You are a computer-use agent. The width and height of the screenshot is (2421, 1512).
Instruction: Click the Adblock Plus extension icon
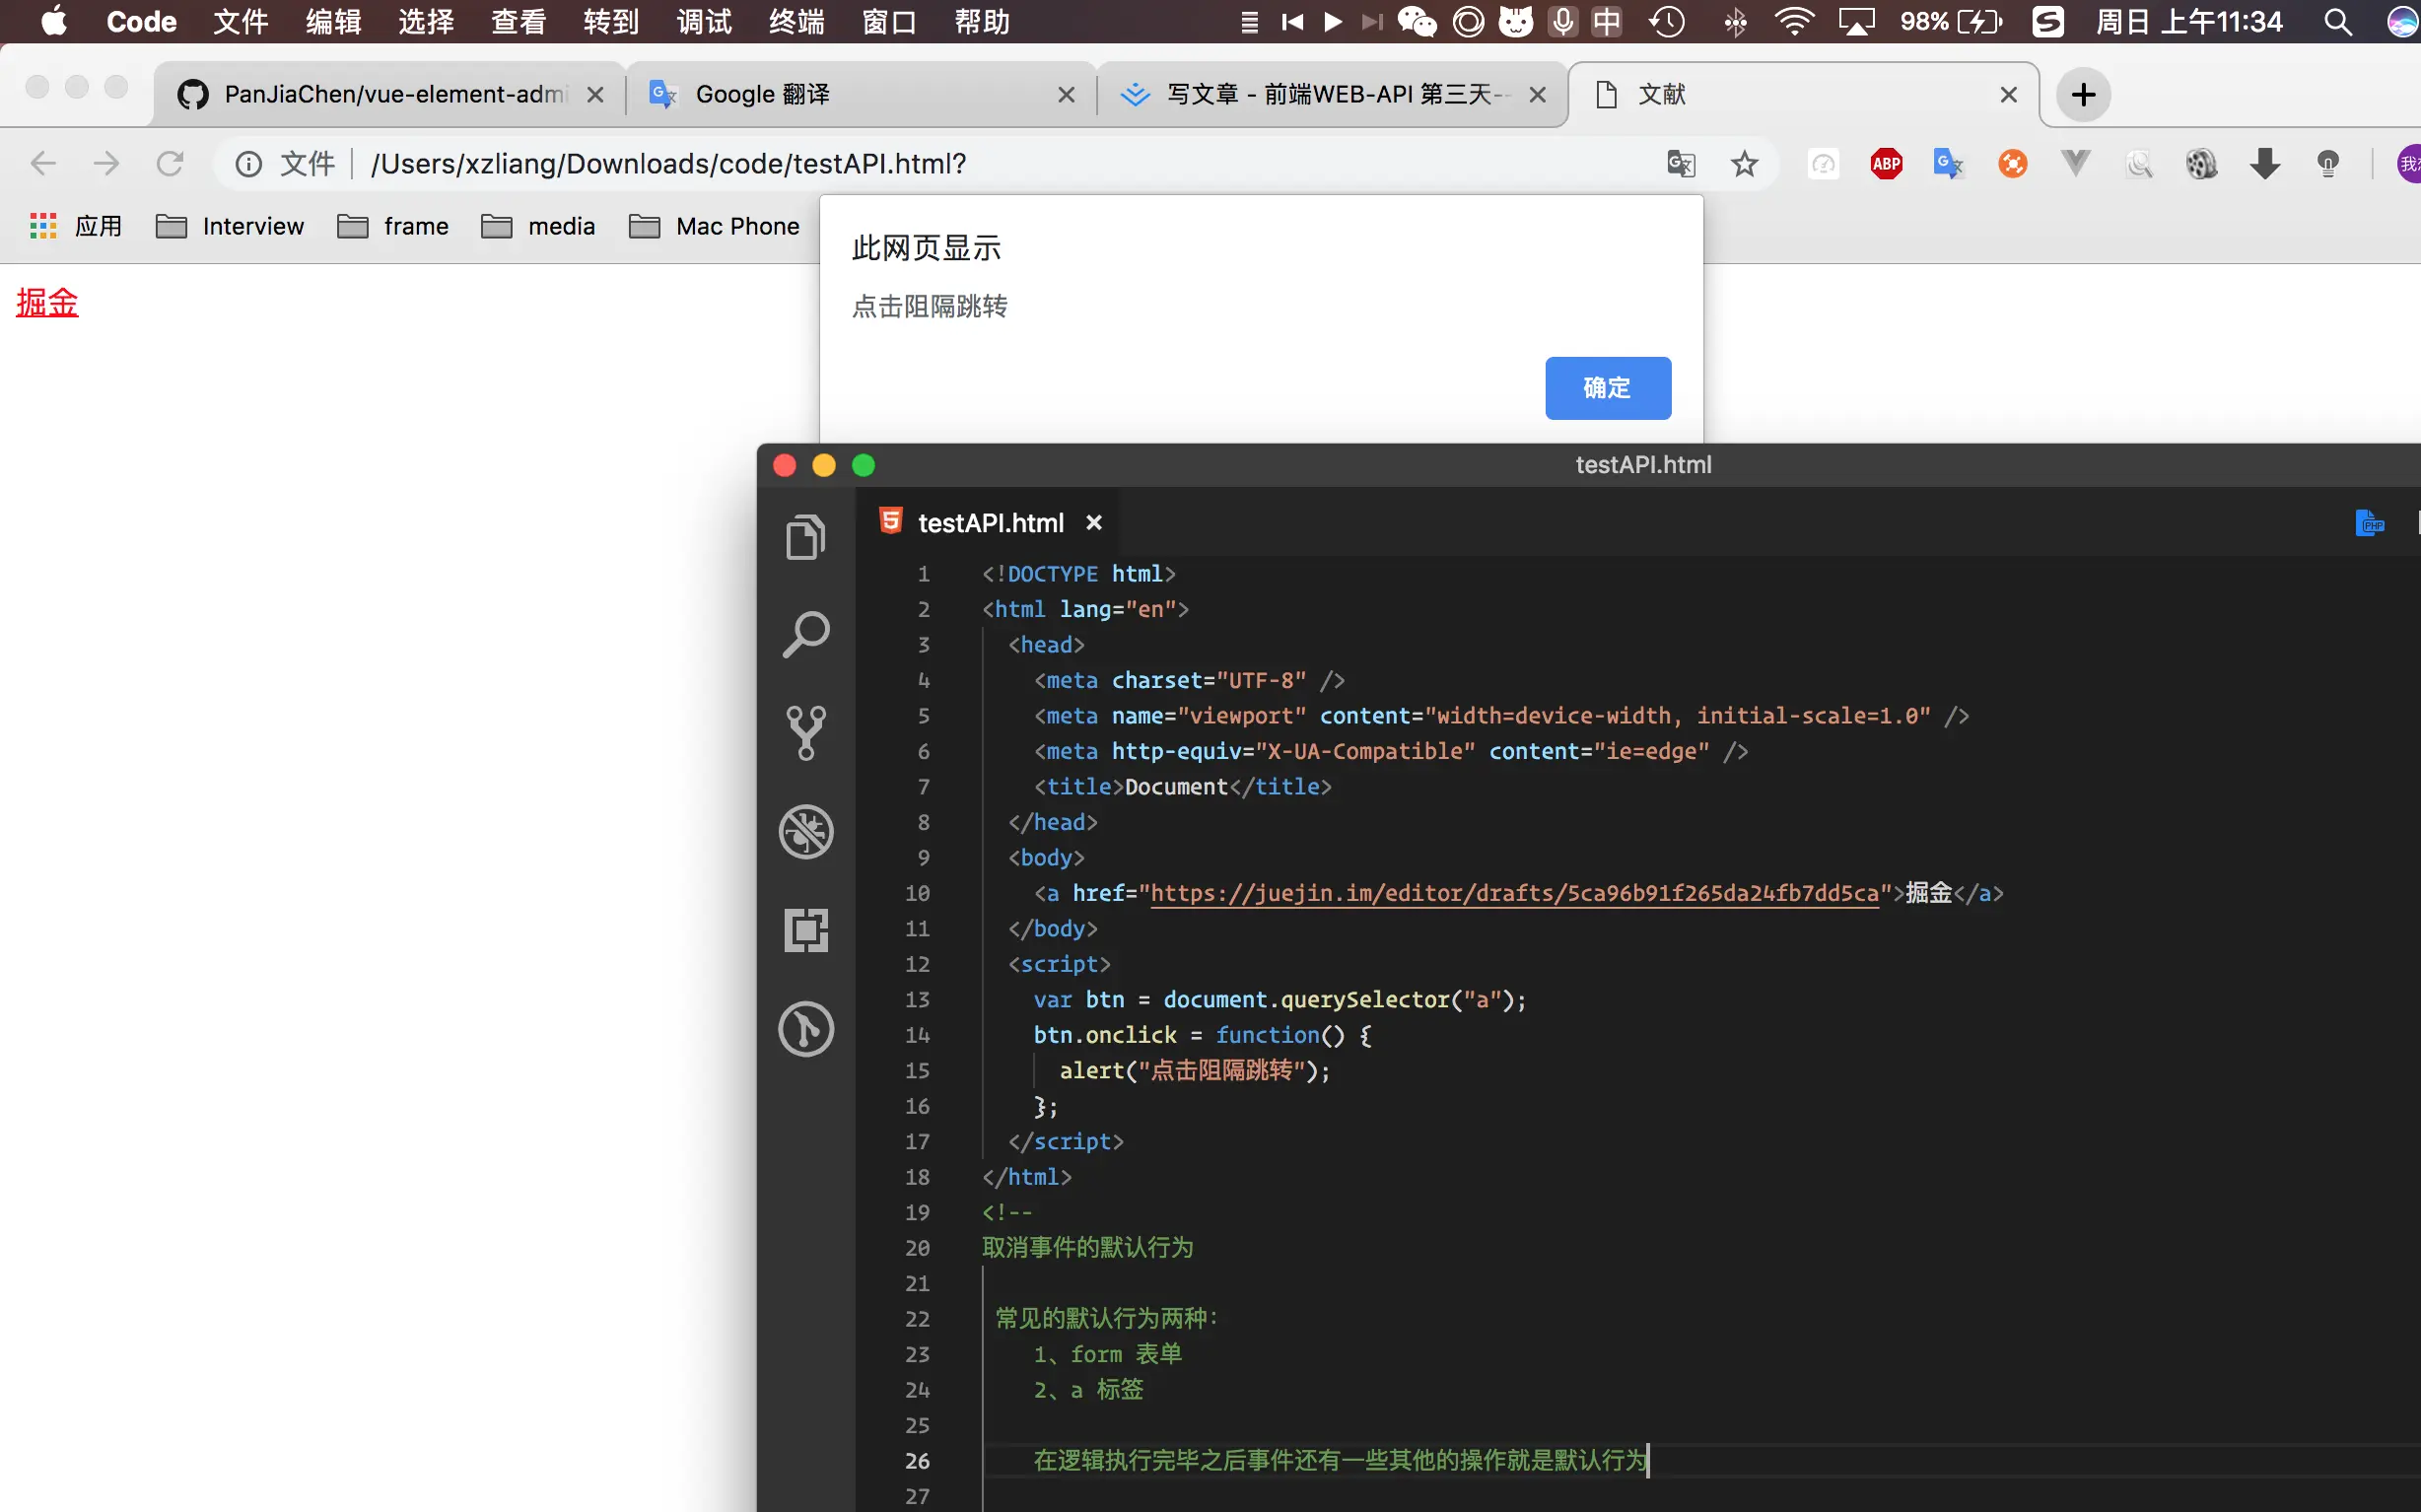tap(1886, 164)
